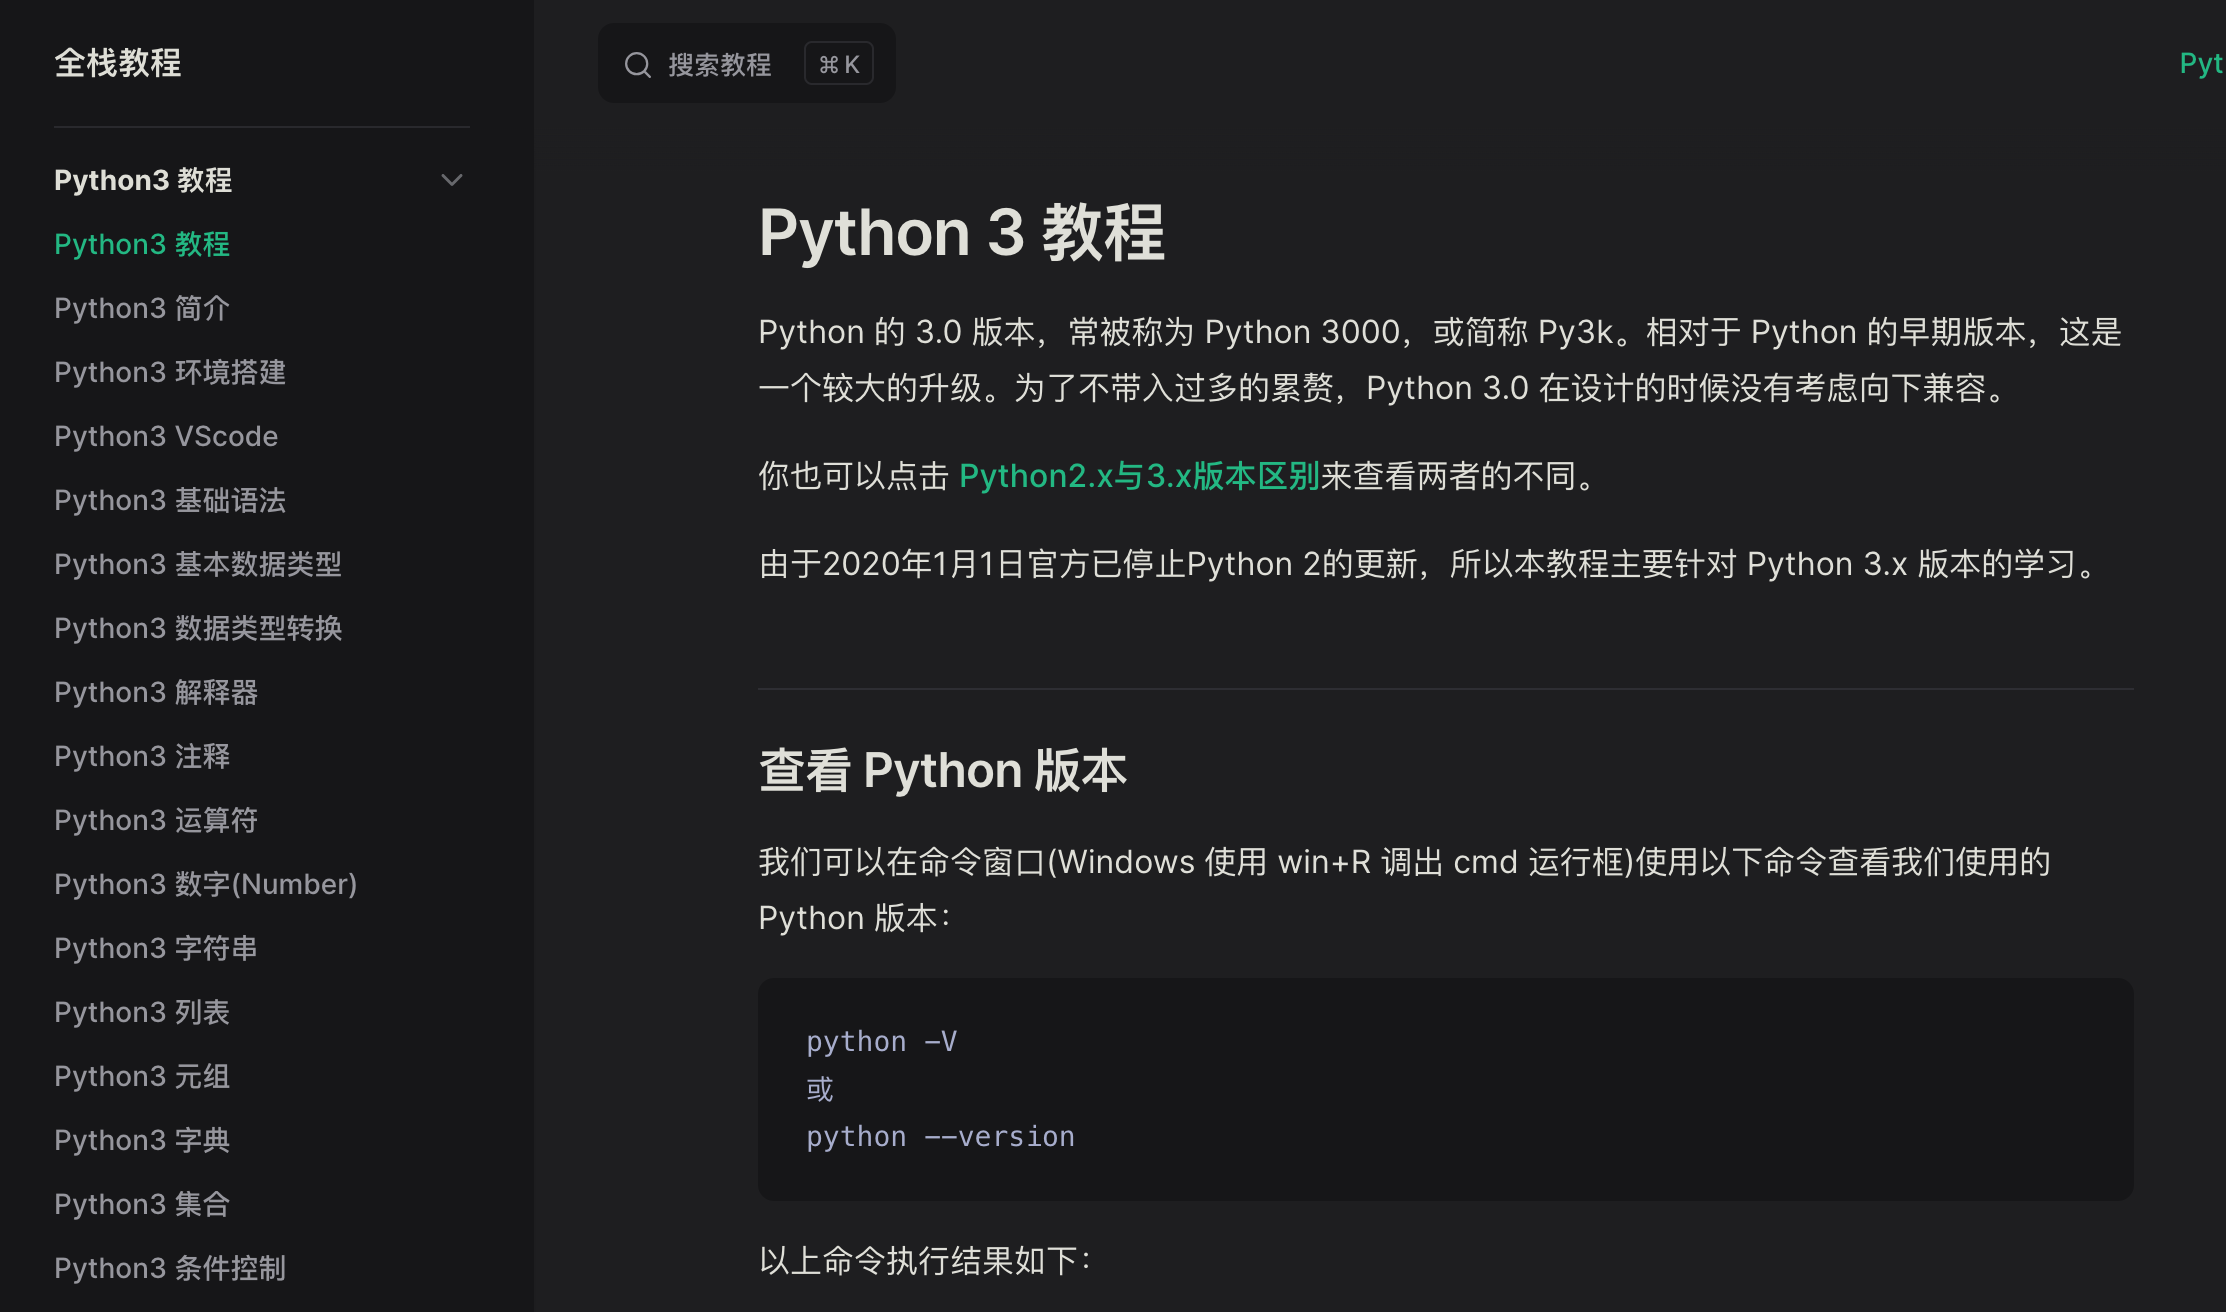2226x1312 pixels.
Task: Click the 以上命令执行结果如下 text
Action: 924,1260
